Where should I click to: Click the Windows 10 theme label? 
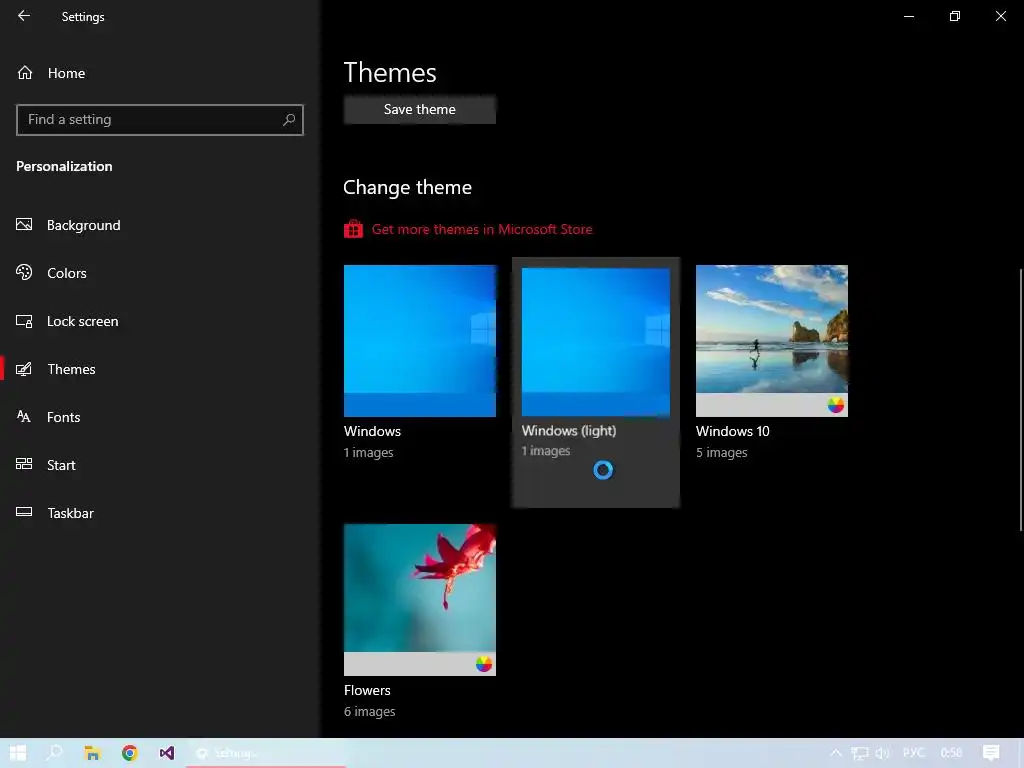coord(733,432)
